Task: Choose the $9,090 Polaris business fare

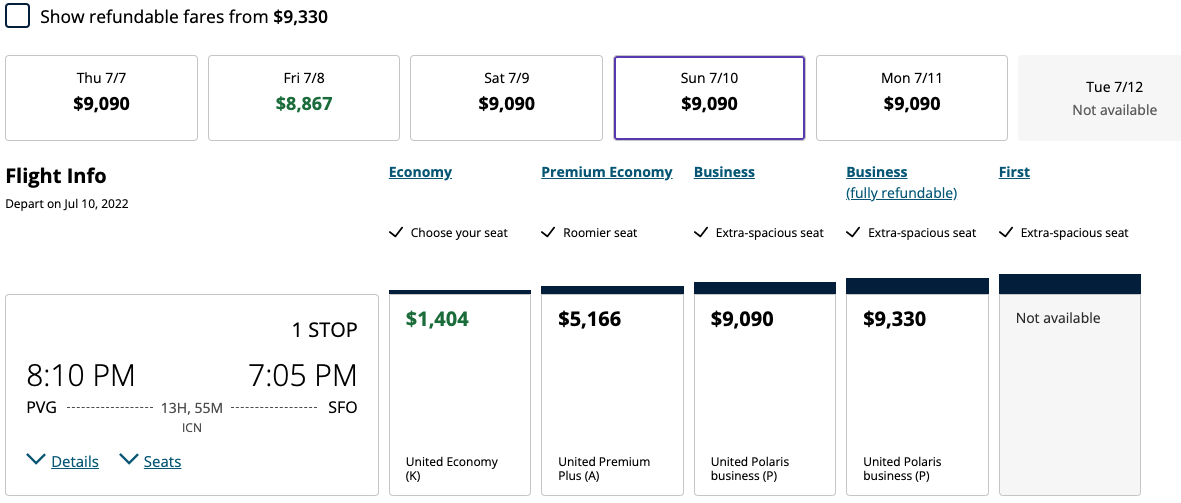Action: [765, 392]
